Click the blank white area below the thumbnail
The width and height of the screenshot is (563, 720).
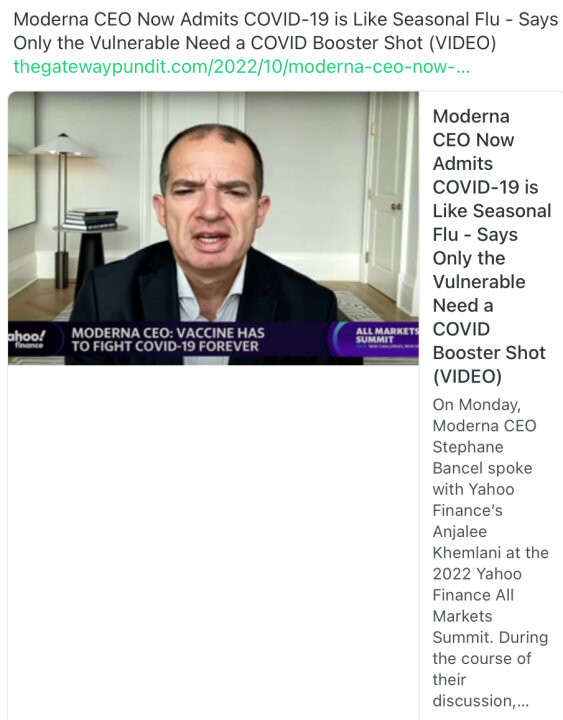click(213, 542)
